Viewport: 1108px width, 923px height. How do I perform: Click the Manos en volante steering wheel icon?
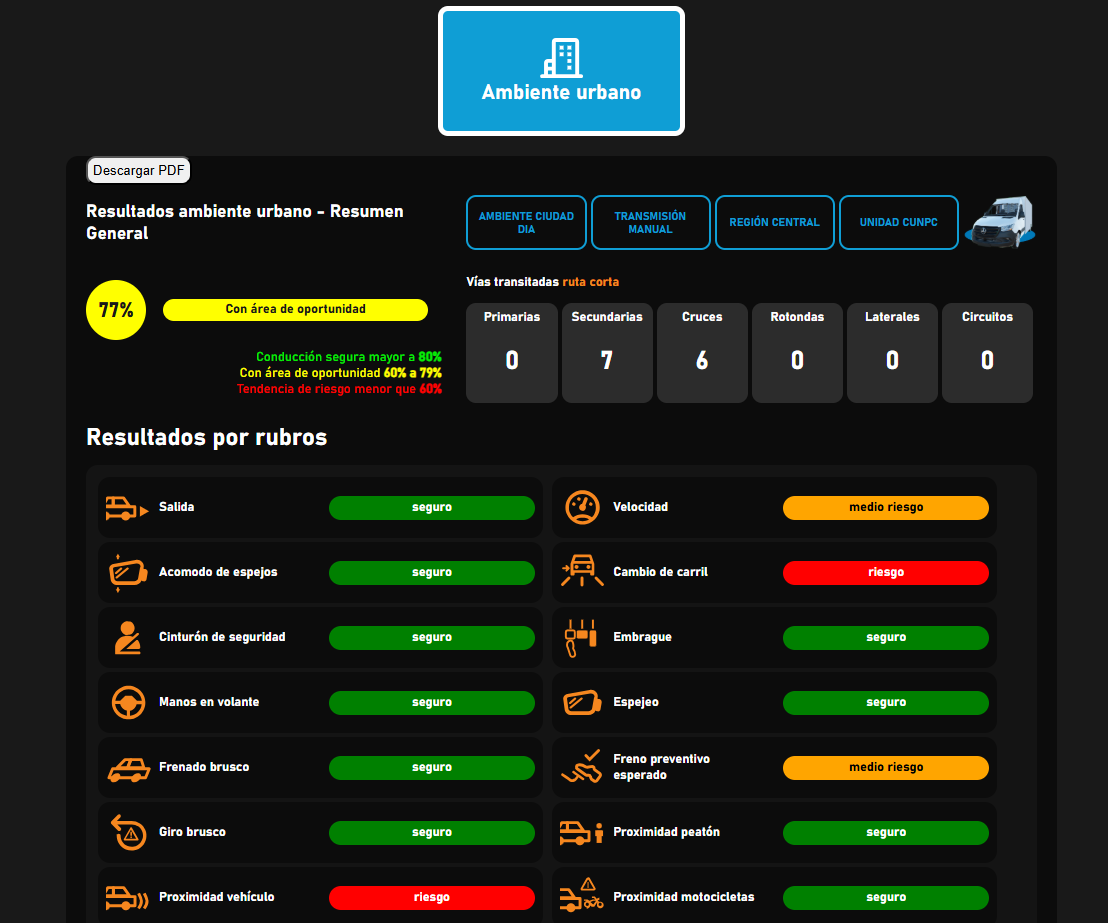click(127, 702)
